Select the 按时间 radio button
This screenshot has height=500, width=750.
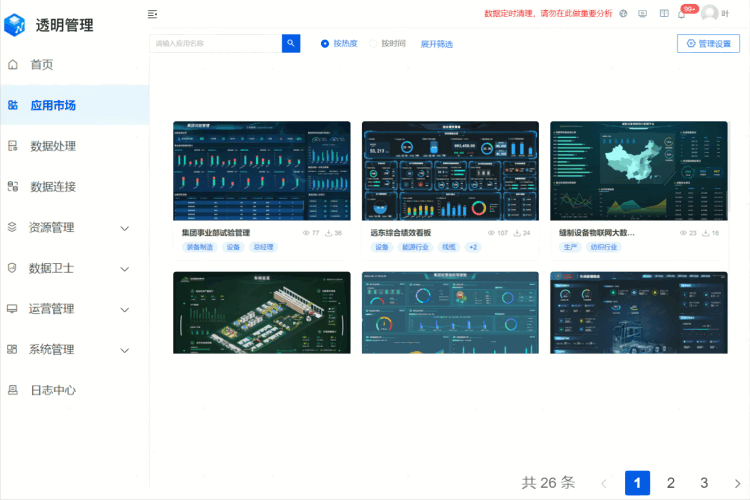[x=374, y=44]
